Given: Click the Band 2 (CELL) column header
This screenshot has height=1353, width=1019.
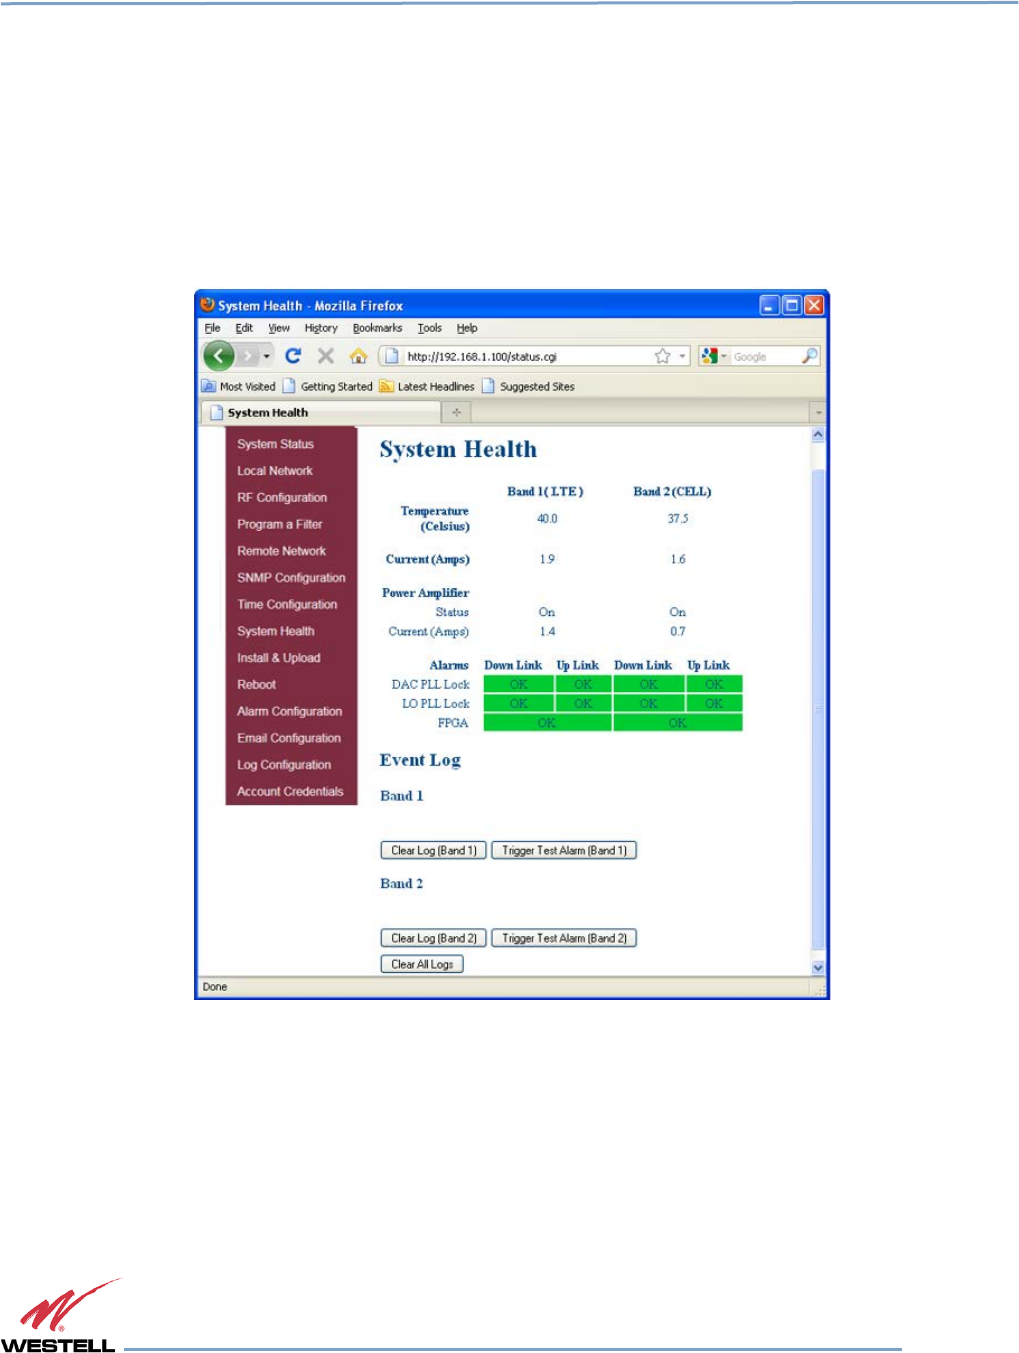Looking at the screenshot, I should coord(673,492).
